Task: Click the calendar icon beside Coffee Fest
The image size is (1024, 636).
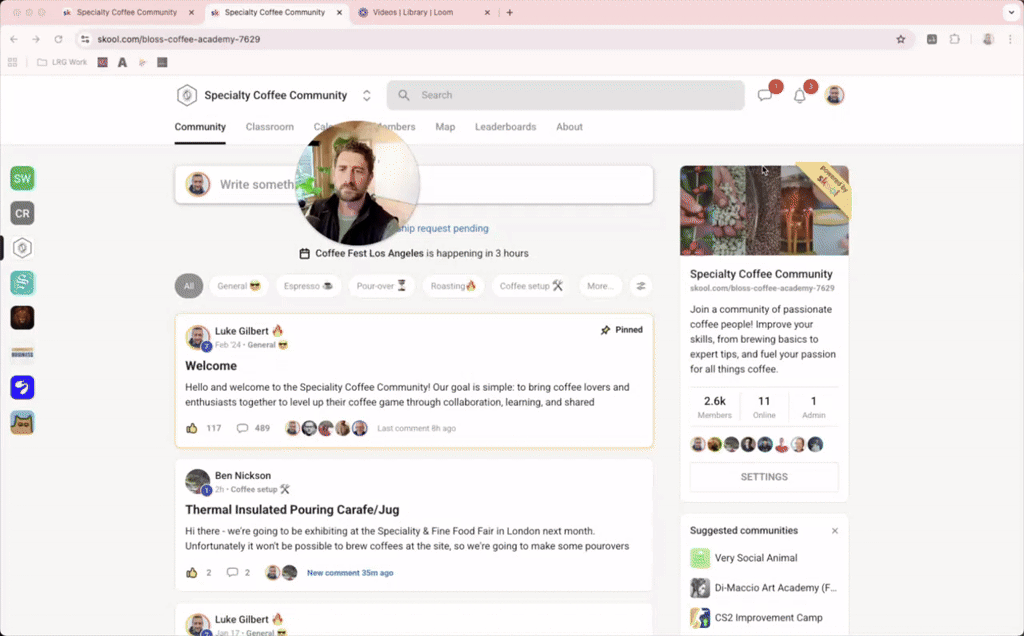Action: click(304, 253)
